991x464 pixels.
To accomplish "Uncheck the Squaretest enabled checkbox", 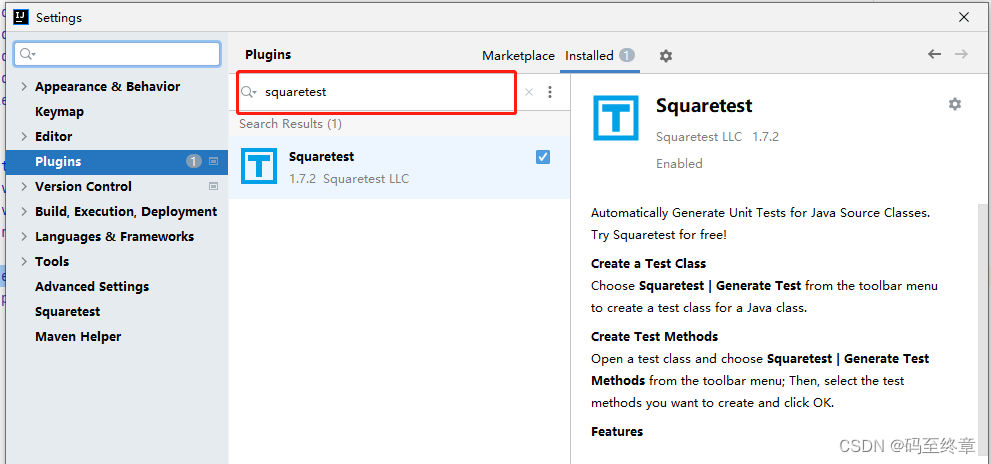I will tap(543, 157).
